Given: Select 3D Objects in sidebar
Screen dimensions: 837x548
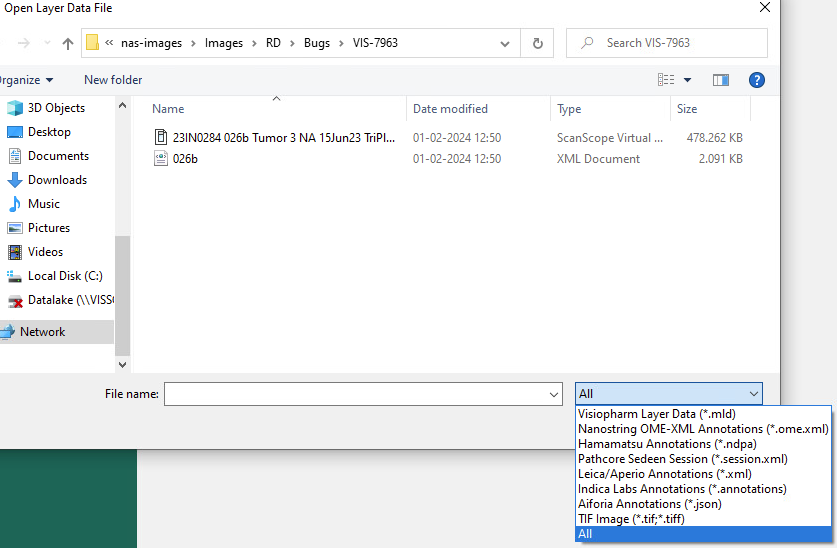Looking at the screenshot, I should pos(56,108).
